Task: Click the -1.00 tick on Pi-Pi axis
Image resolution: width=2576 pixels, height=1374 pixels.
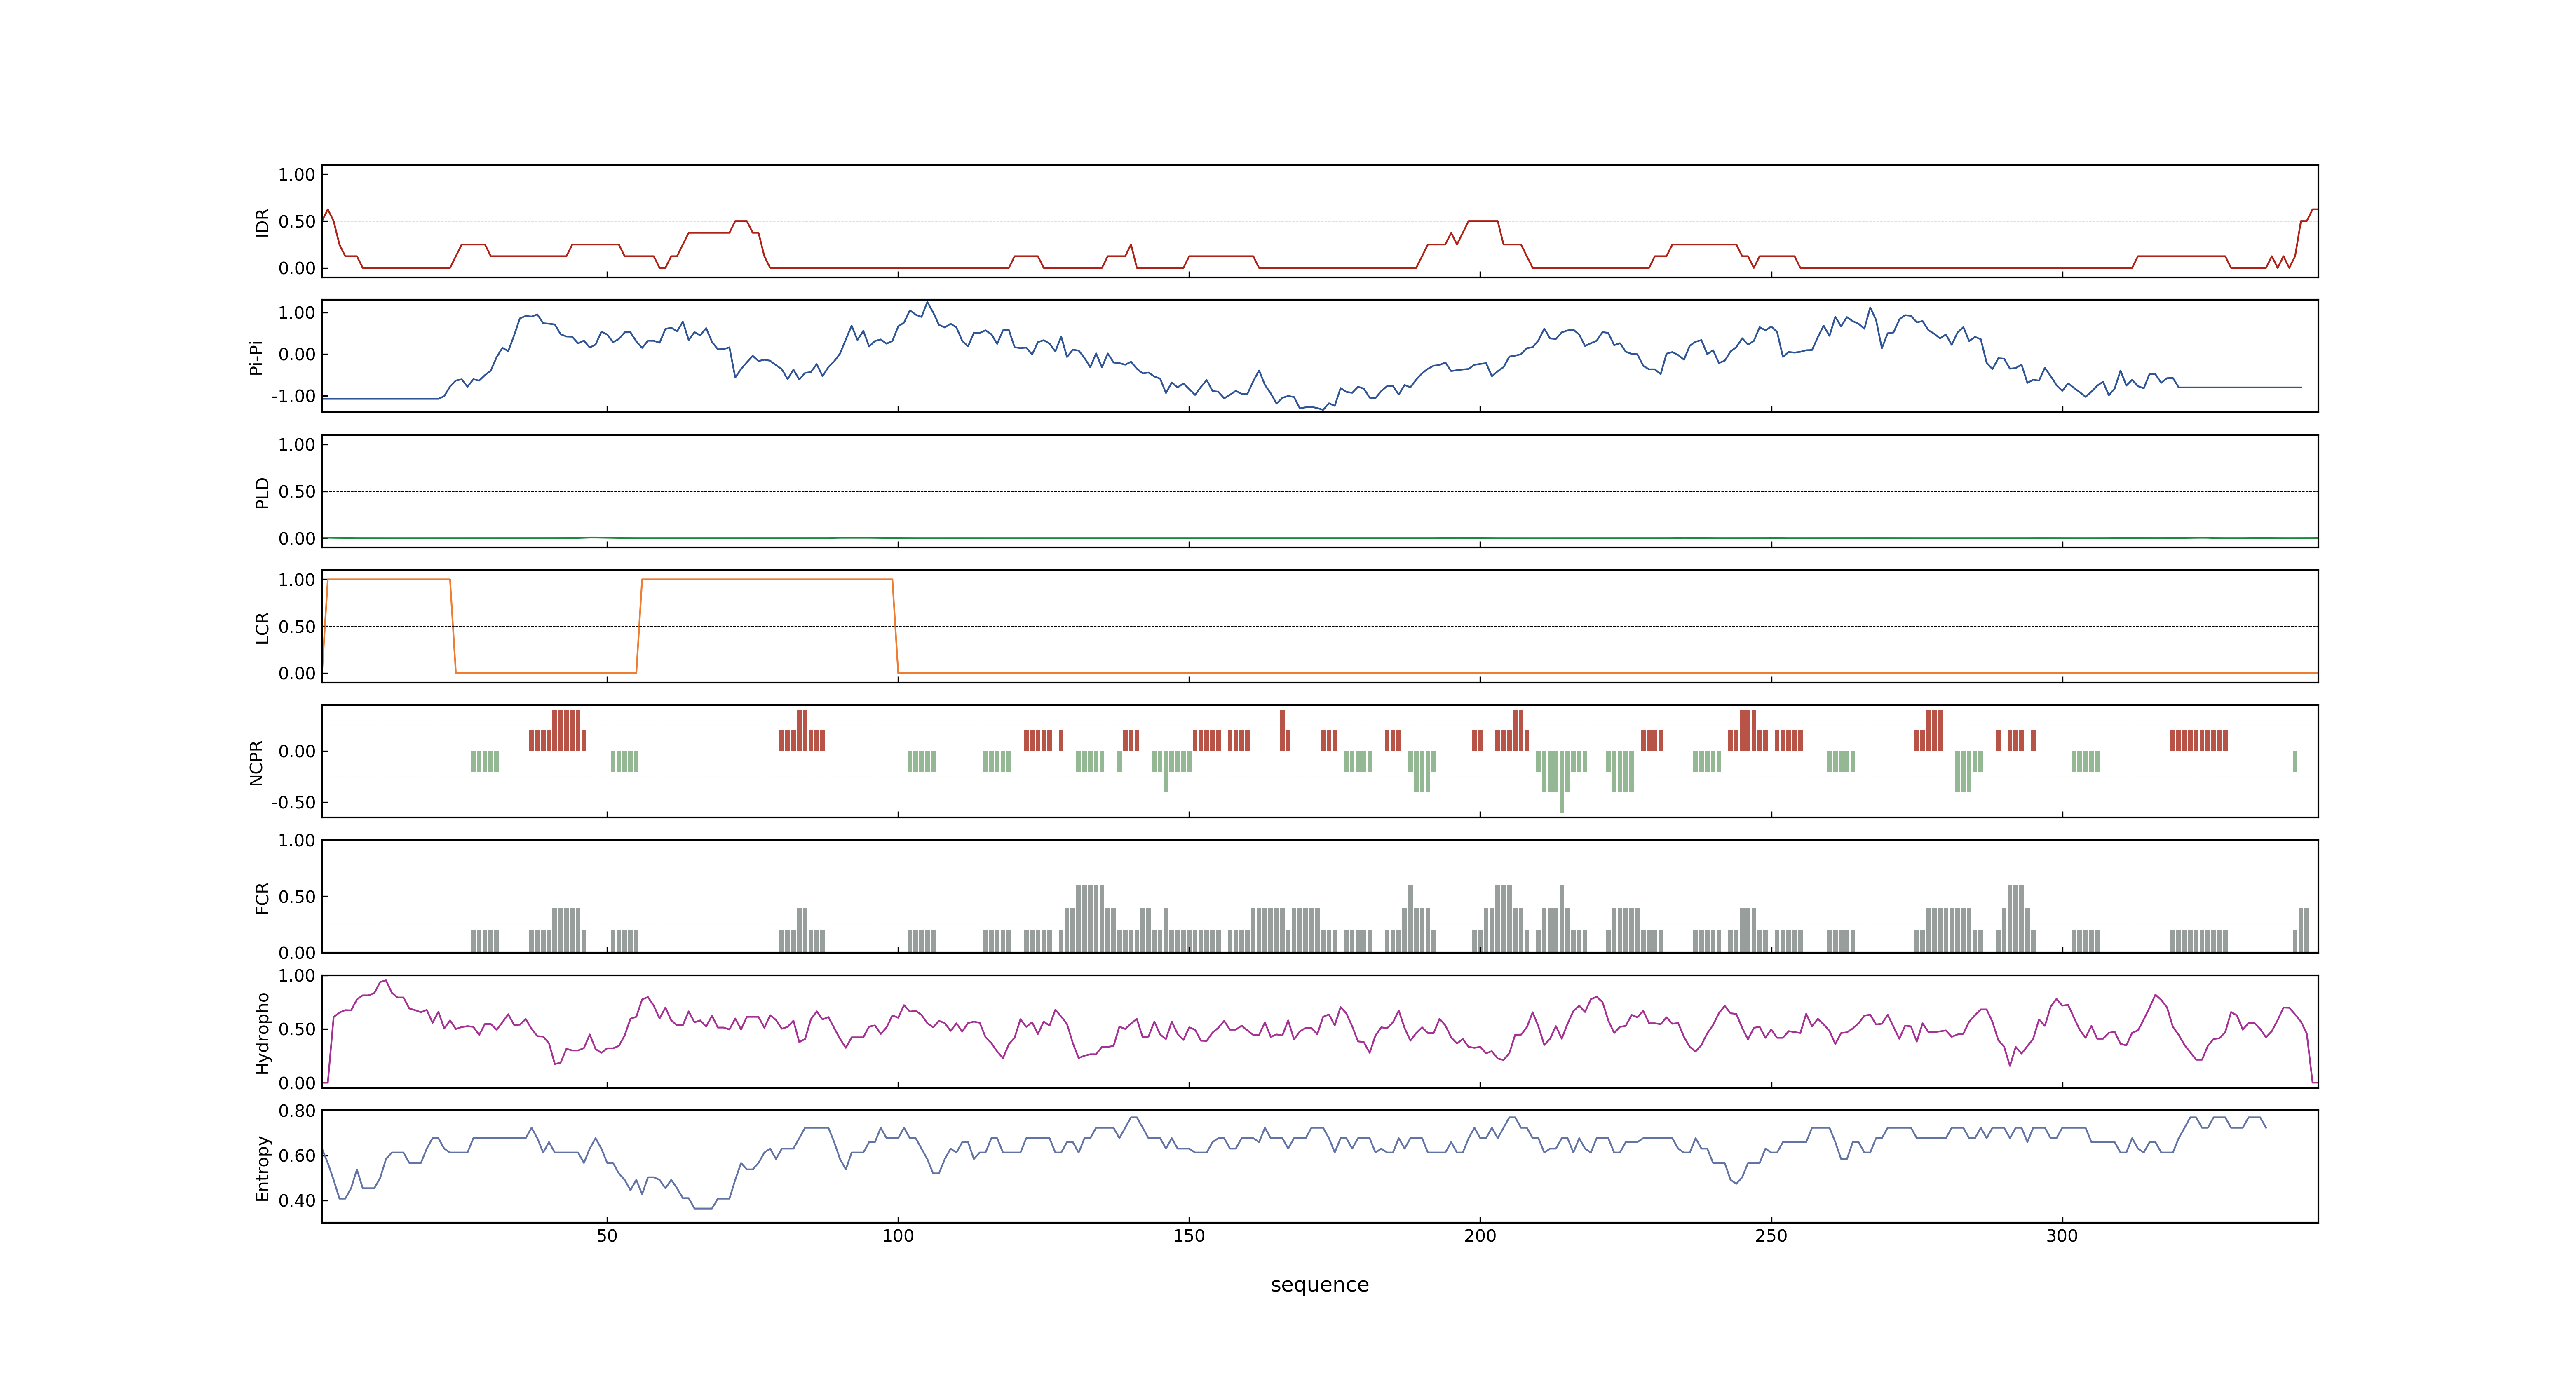Action: tap(293, 397)
